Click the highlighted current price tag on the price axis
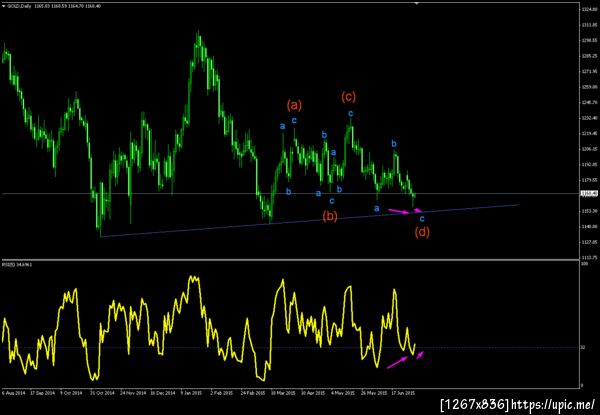Screen dimensions: 600x415 (x=590, y=194)
